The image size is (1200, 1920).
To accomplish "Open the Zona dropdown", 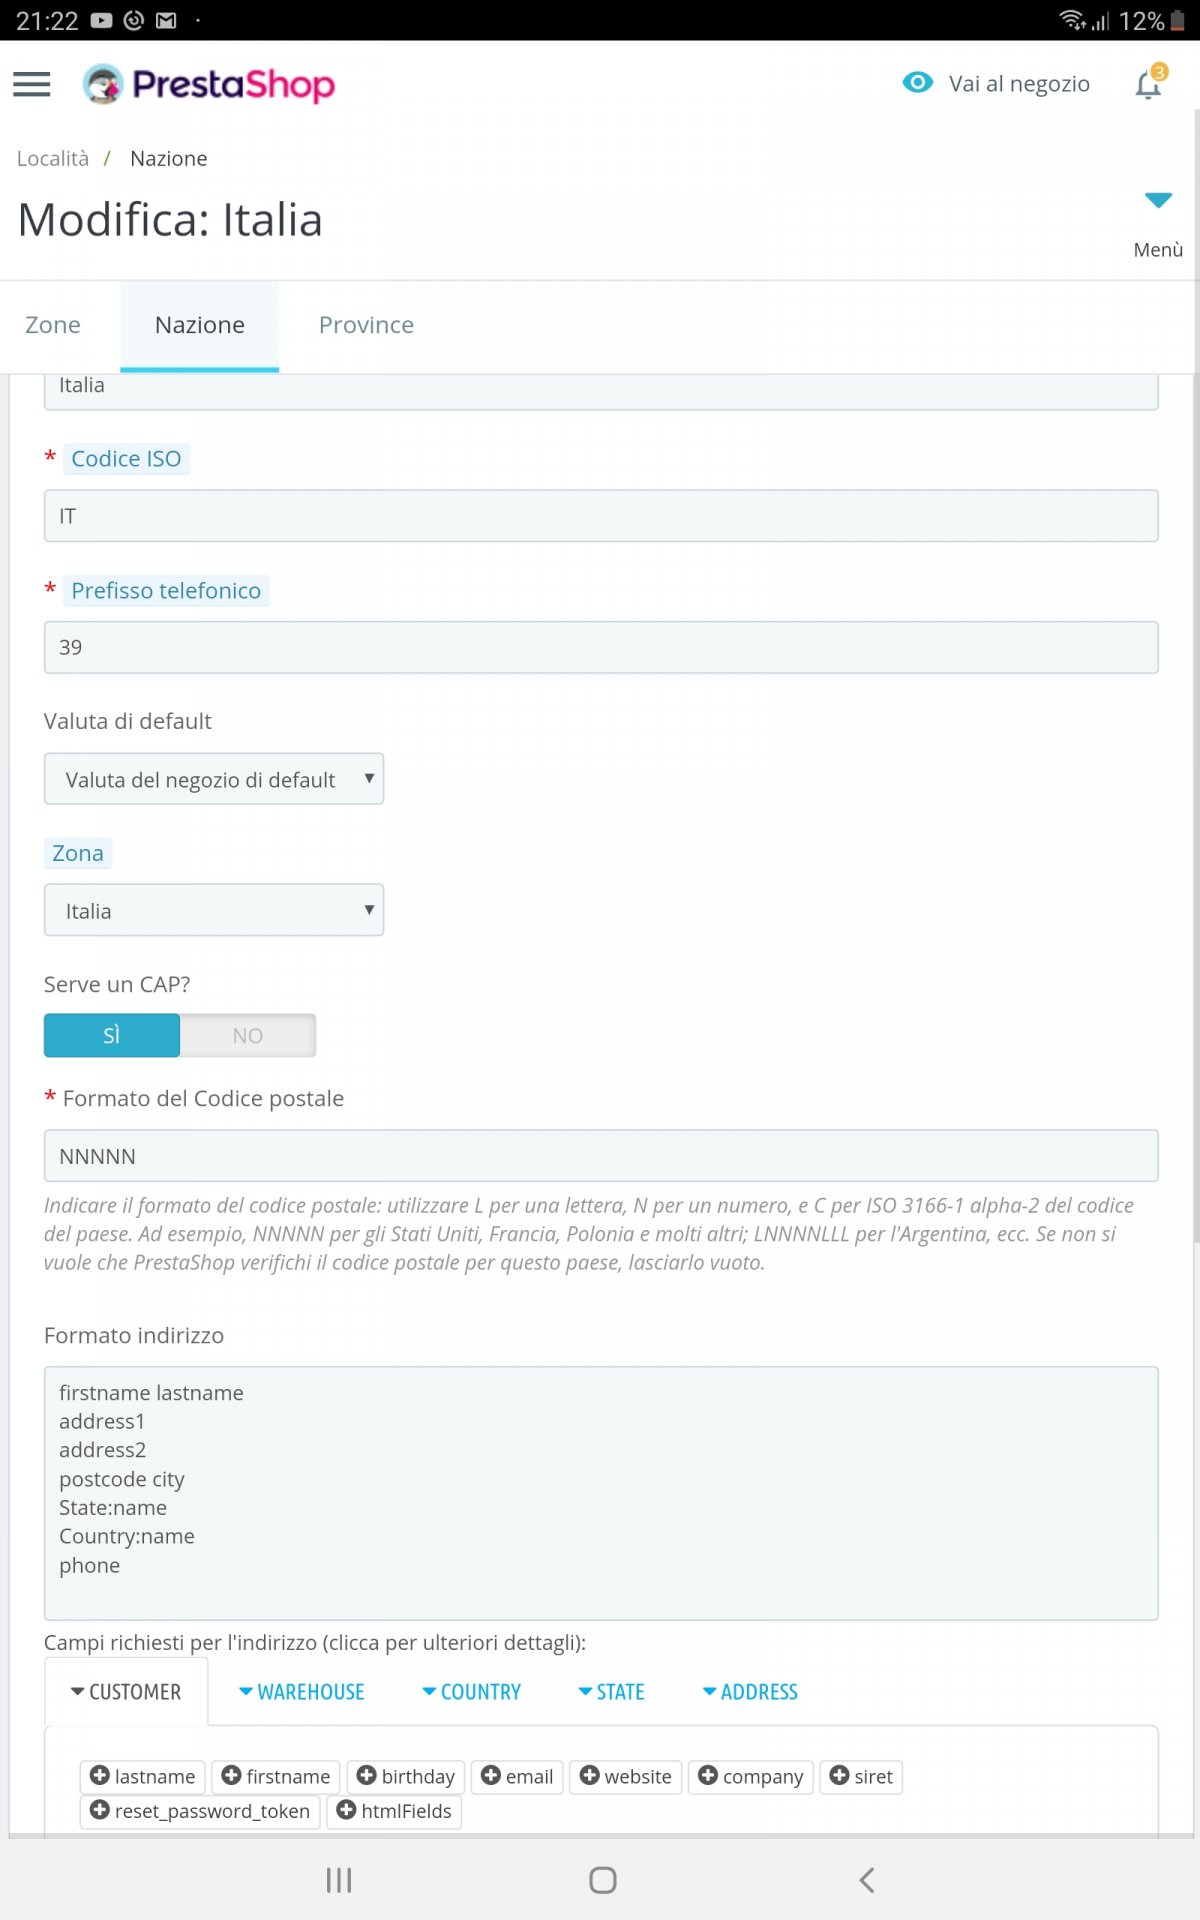I will tap(214, 911).
